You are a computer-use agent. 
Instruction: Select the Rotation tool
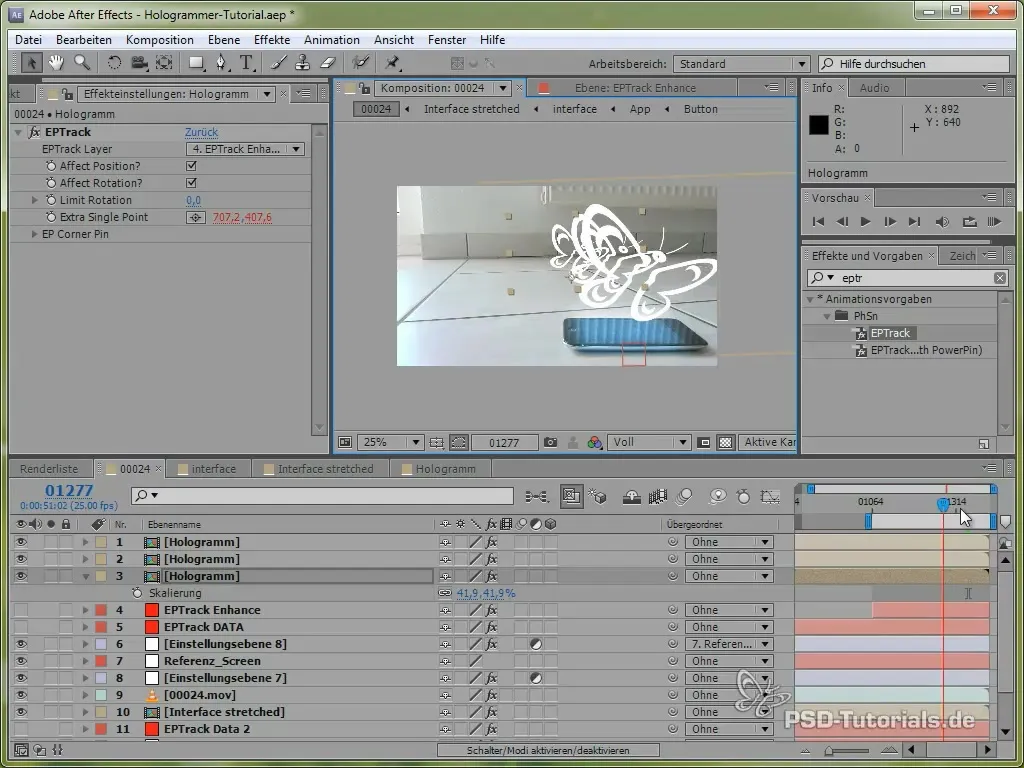[x=114, y=63]
